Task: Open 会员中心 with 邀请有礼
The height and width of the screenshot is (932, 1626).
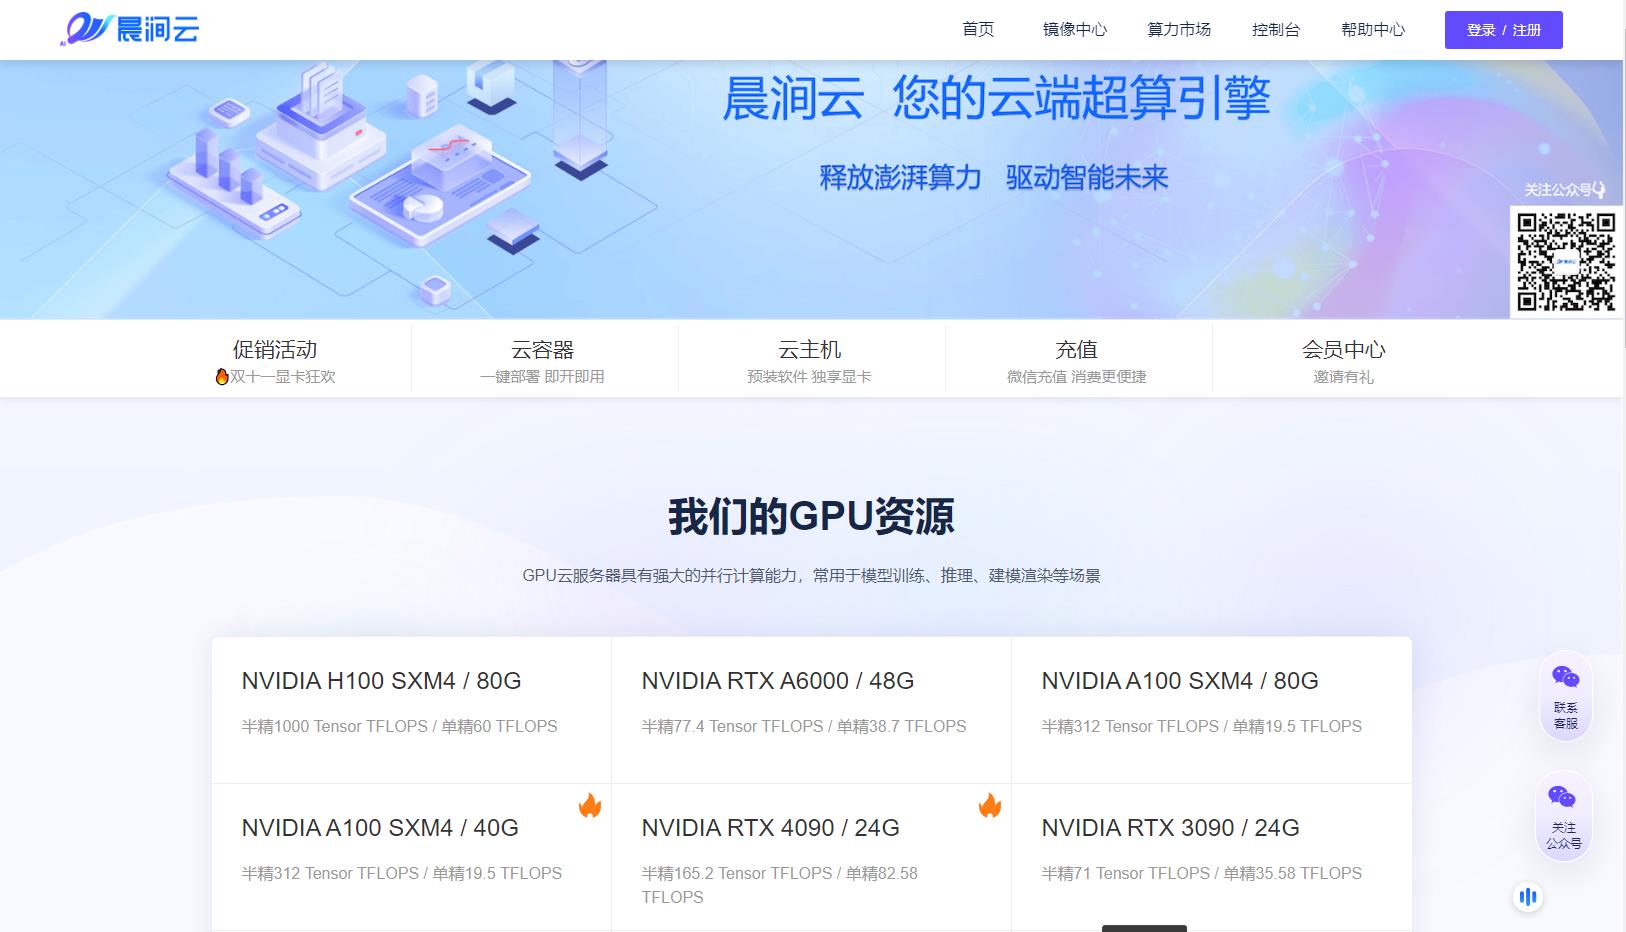Action: (1344, 358)
